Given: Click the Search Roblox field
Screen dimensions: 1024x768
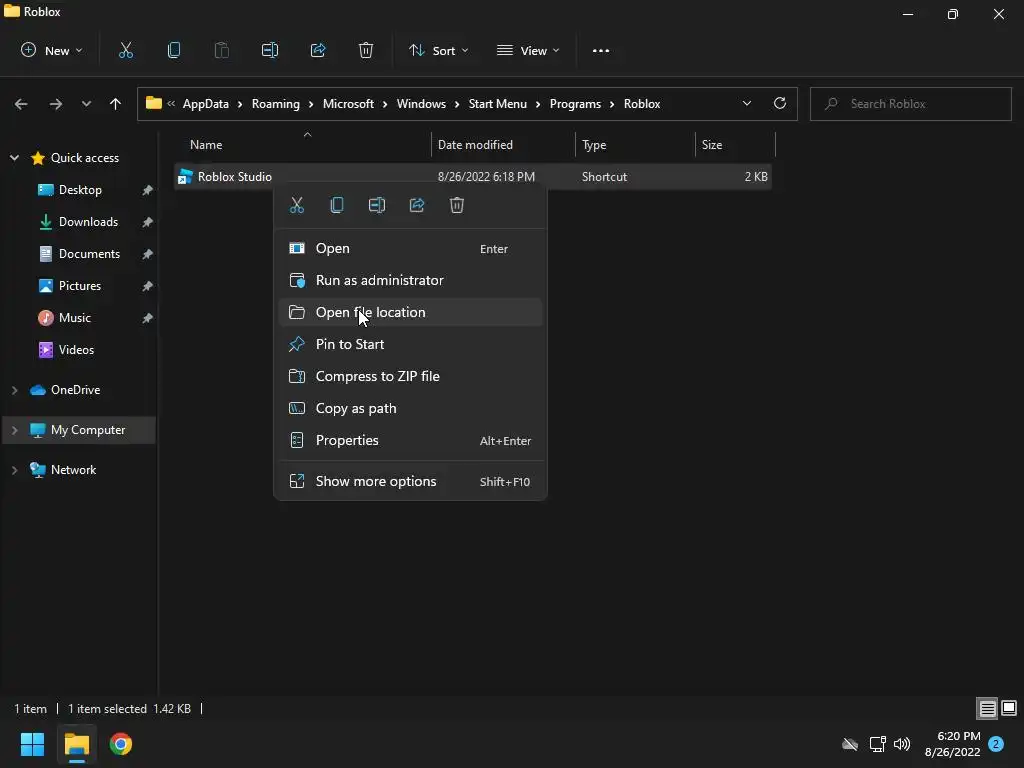Looking at the screenshot, I should click(x=910, y=104).
